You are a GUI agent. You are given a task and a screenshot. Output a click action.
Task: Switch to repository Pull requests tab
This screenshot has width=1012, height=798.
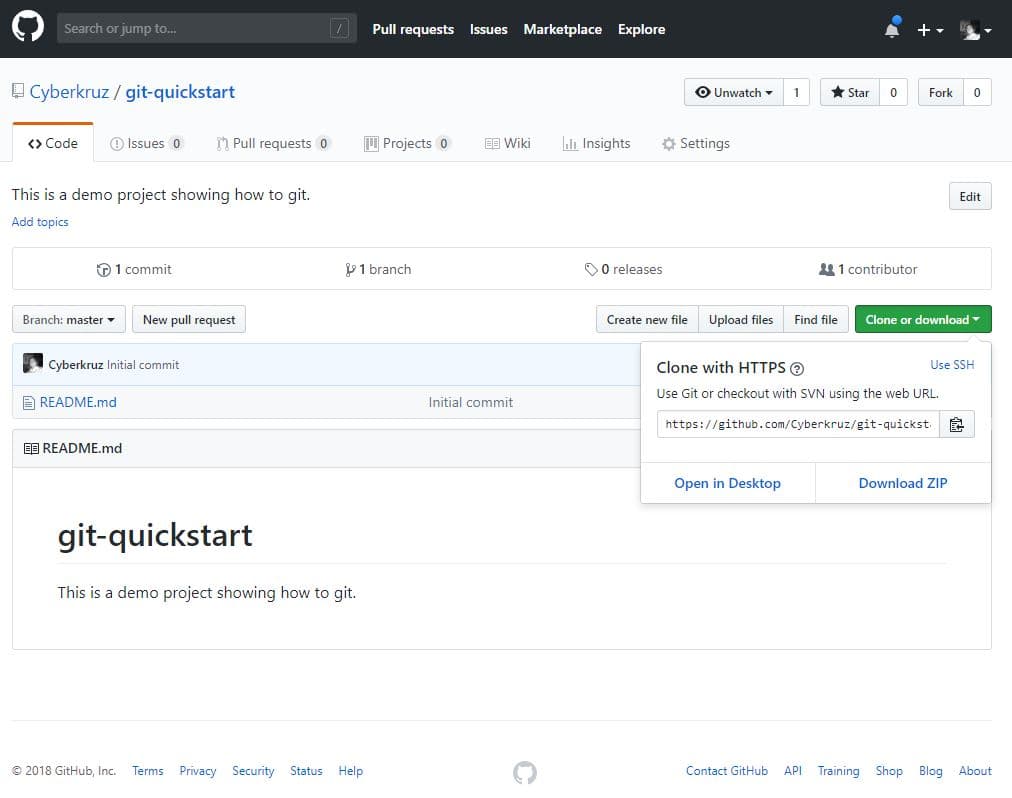coord(274,143)
